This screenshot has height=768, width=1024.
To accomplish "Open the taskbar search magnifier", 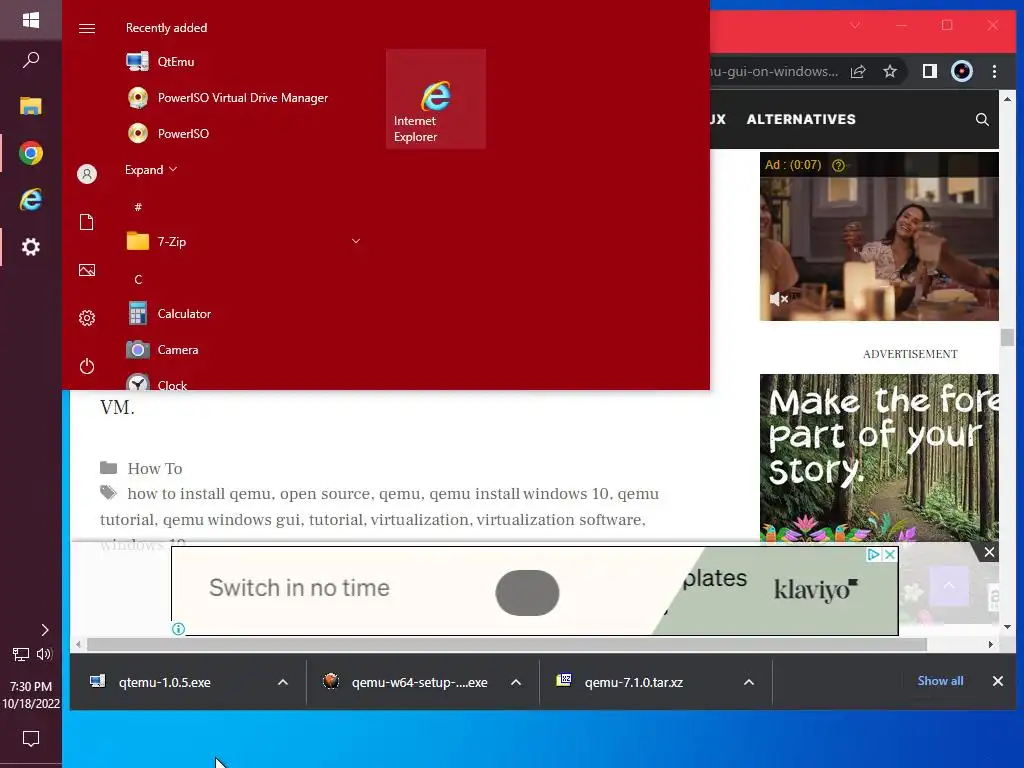I will coord(31,60).
